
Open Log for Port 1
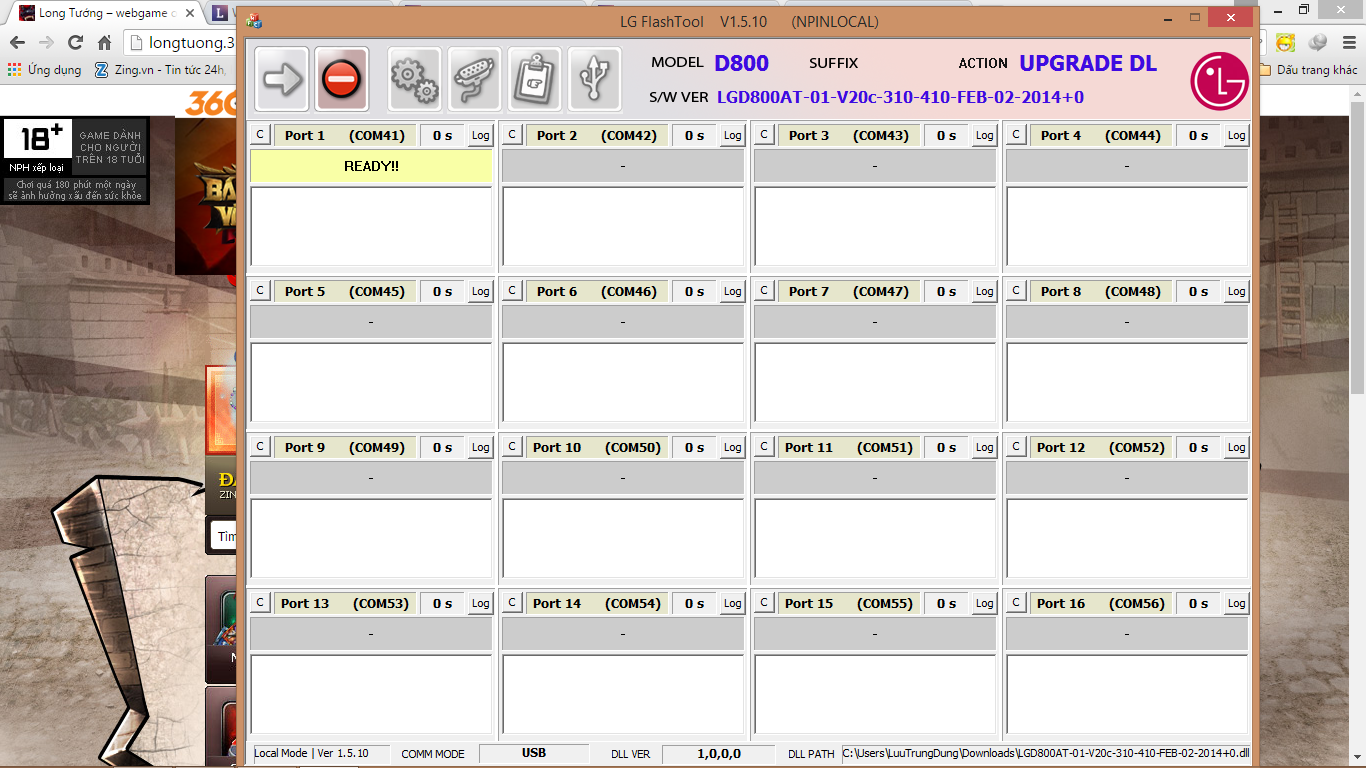(481, 136)
